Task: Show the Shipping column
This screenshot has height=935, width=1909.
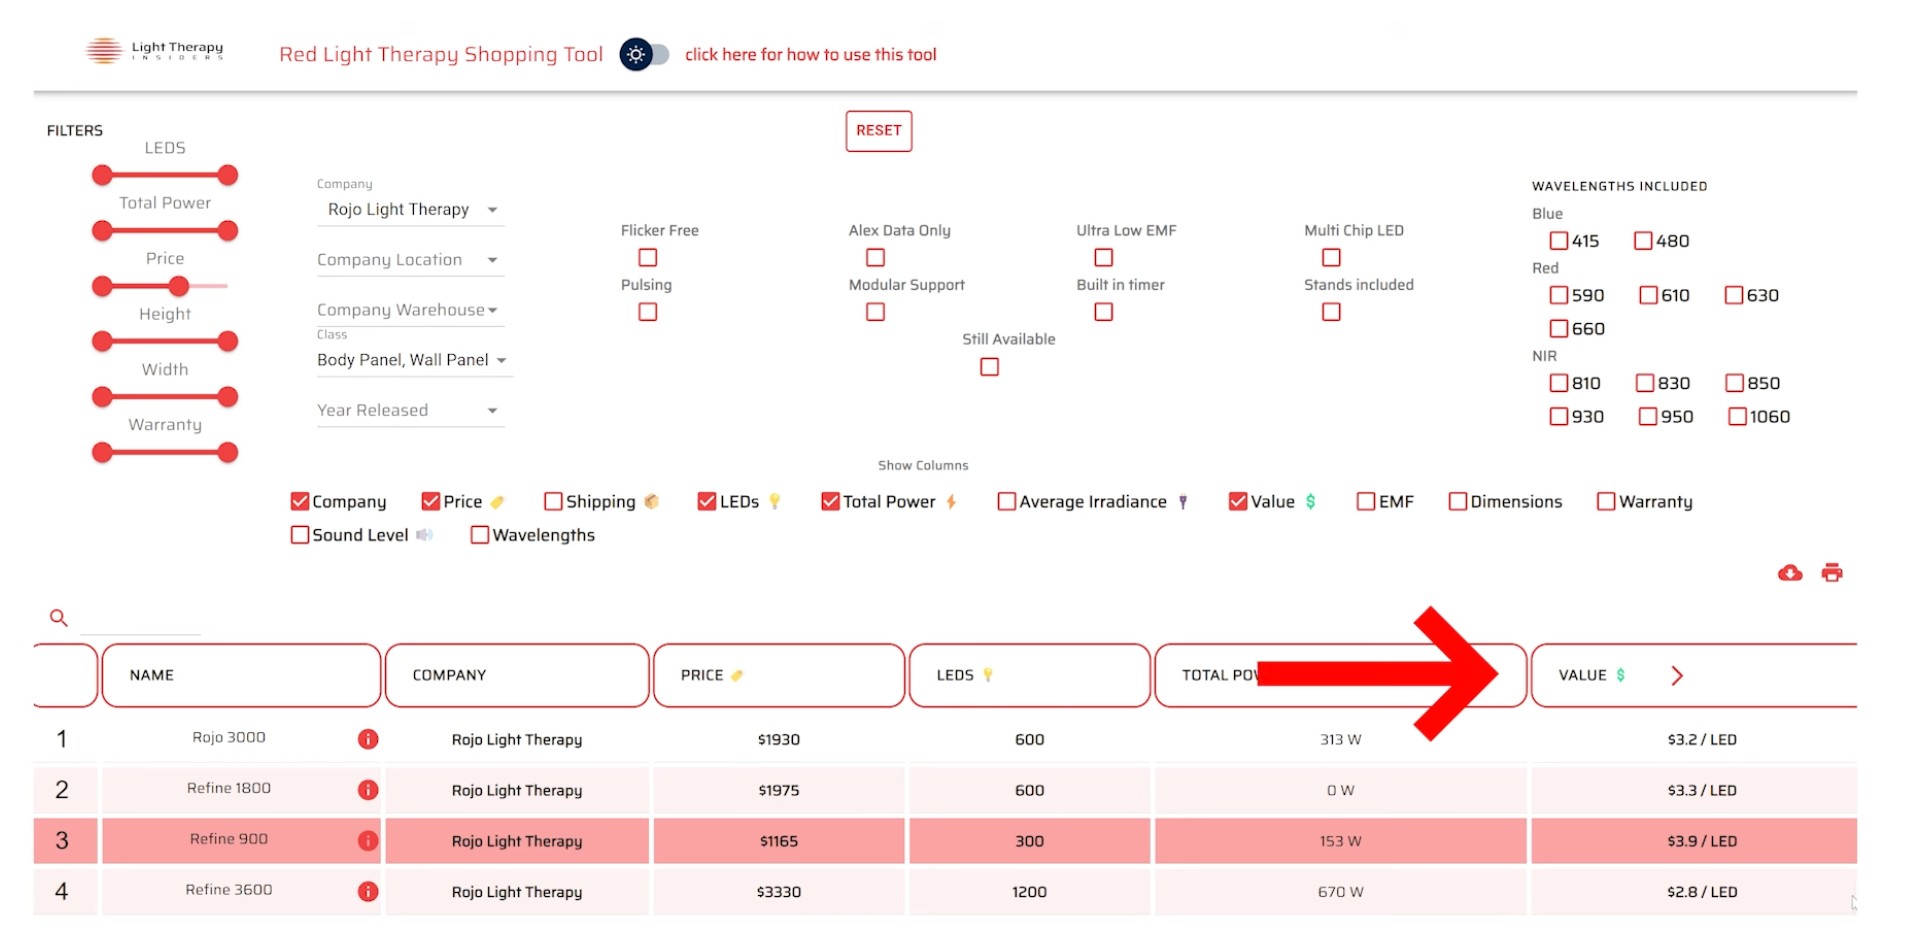Action: coord(553,501)
